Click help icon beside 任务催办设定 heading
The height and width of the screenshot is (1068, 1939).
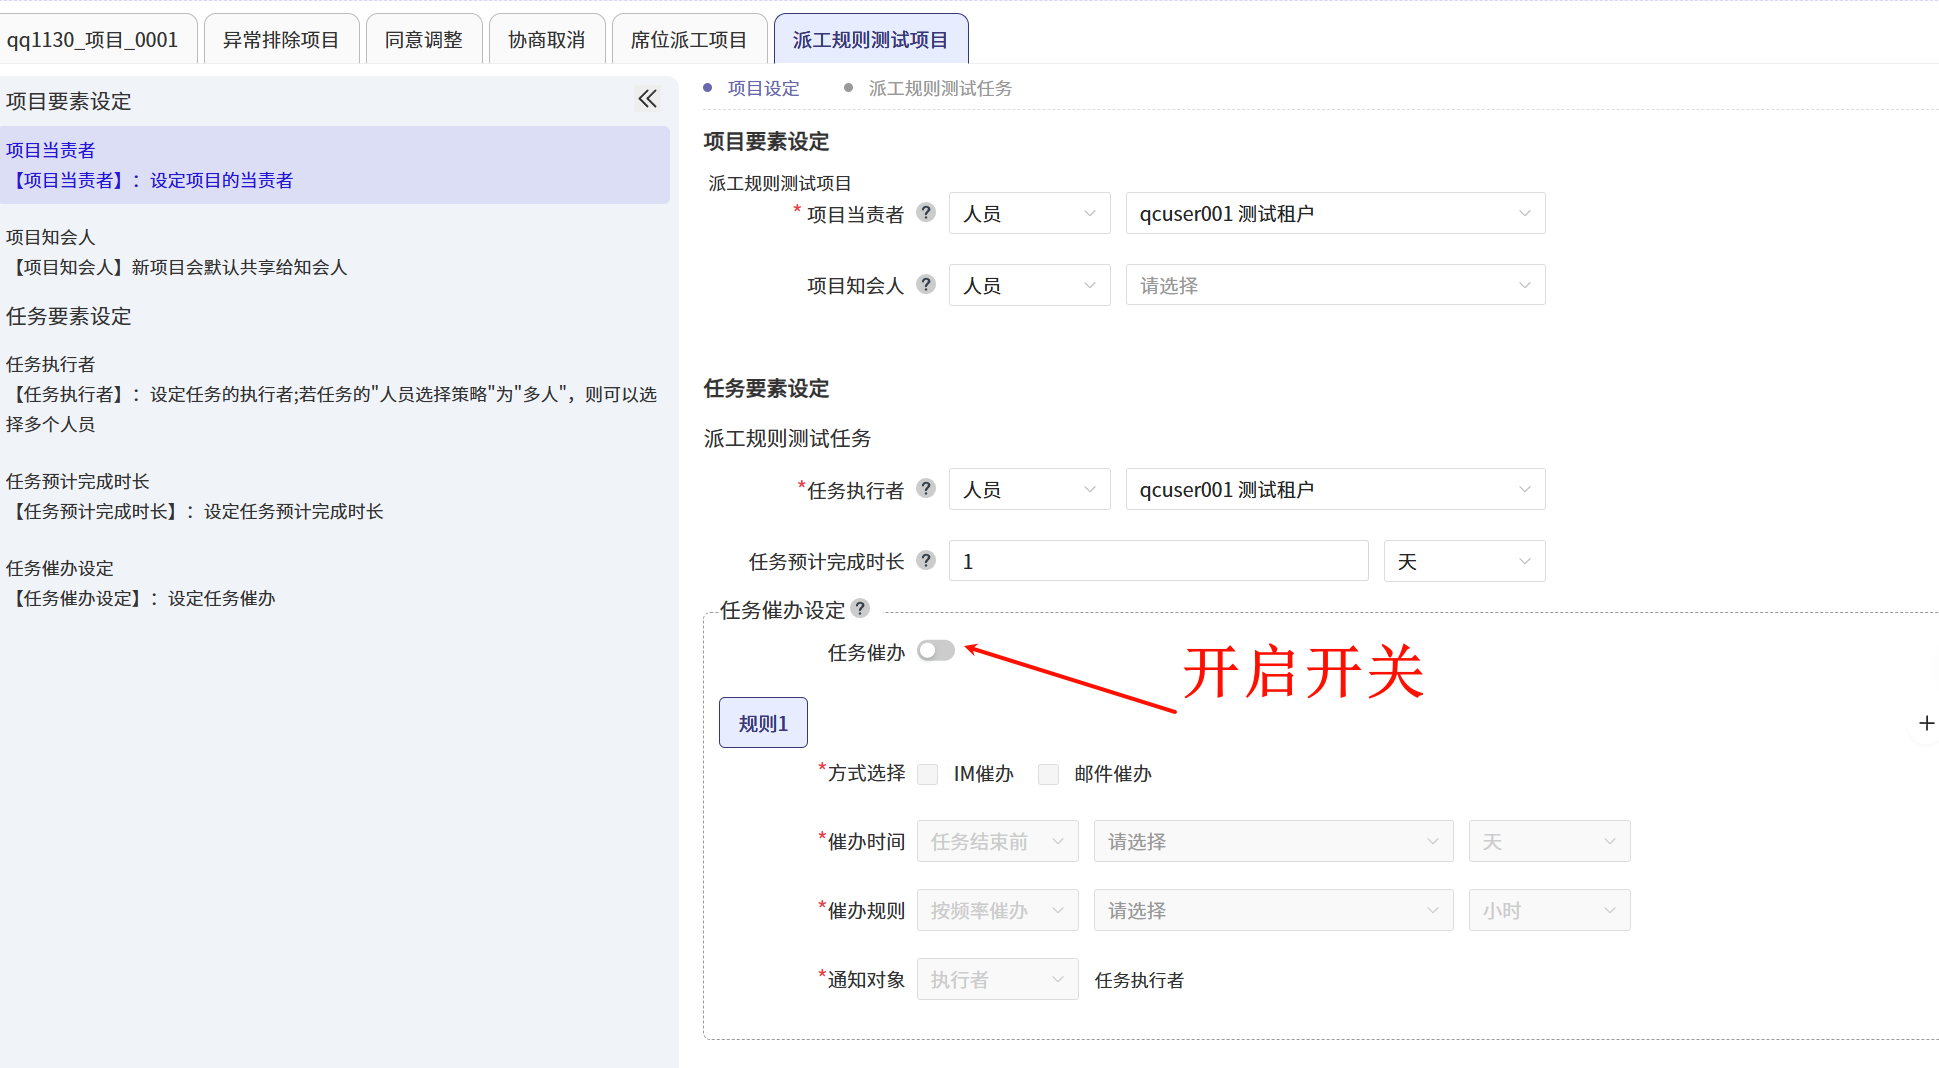click(860, 608)
